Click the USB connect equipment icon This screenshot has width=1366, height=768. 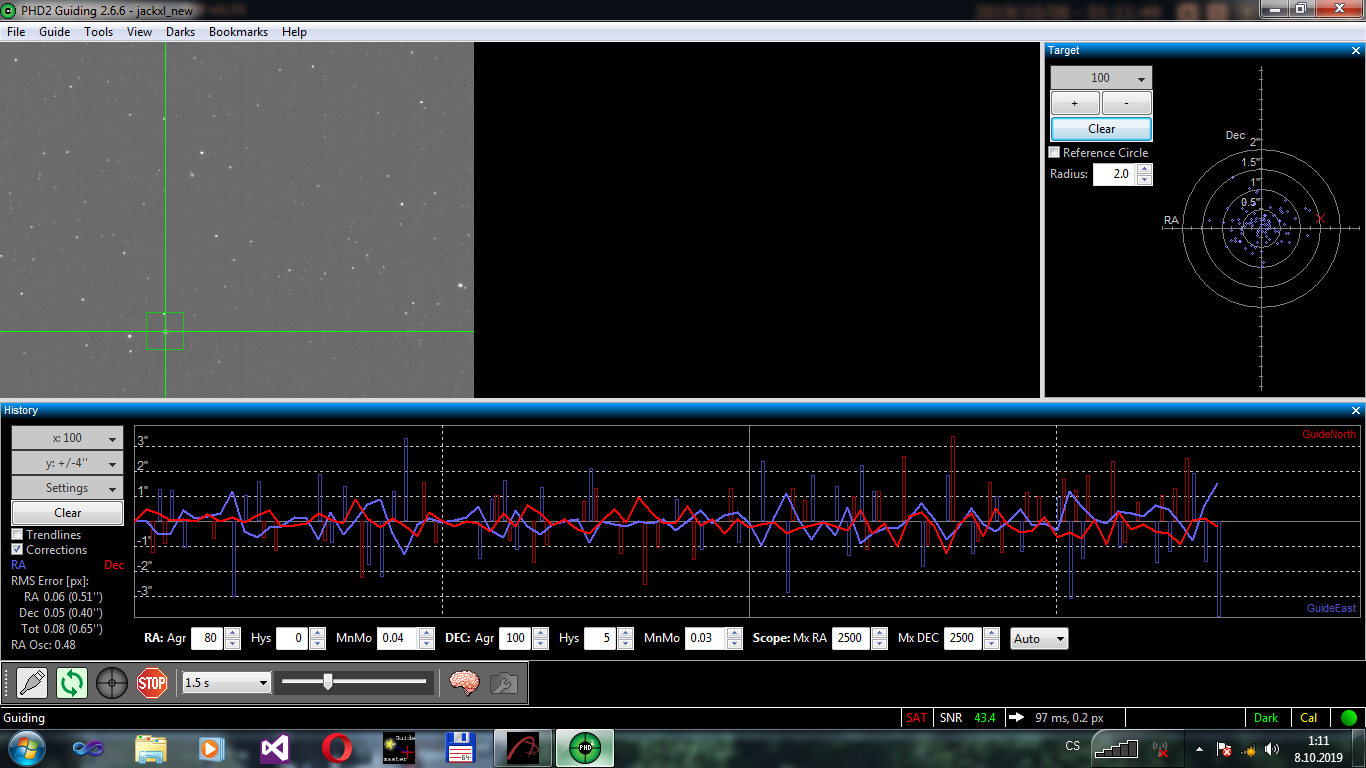(x=33, y=683)
